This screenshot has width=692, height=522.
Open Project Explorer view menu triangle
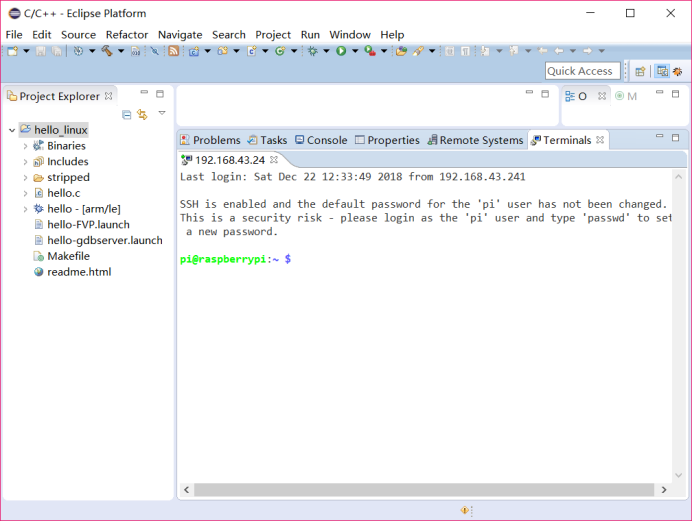coord(162,113)
